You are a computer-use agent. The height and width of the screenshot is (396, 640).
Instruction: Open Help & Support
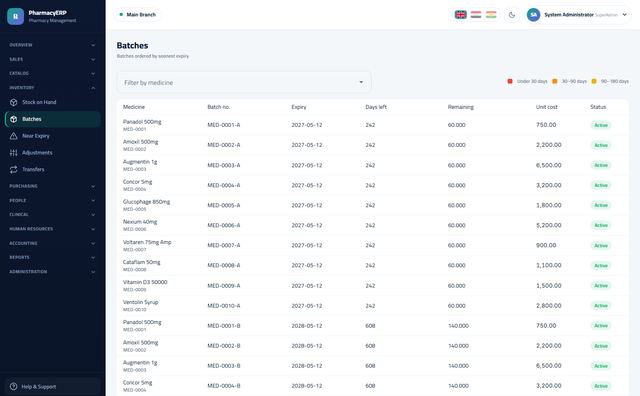(53, 386)
